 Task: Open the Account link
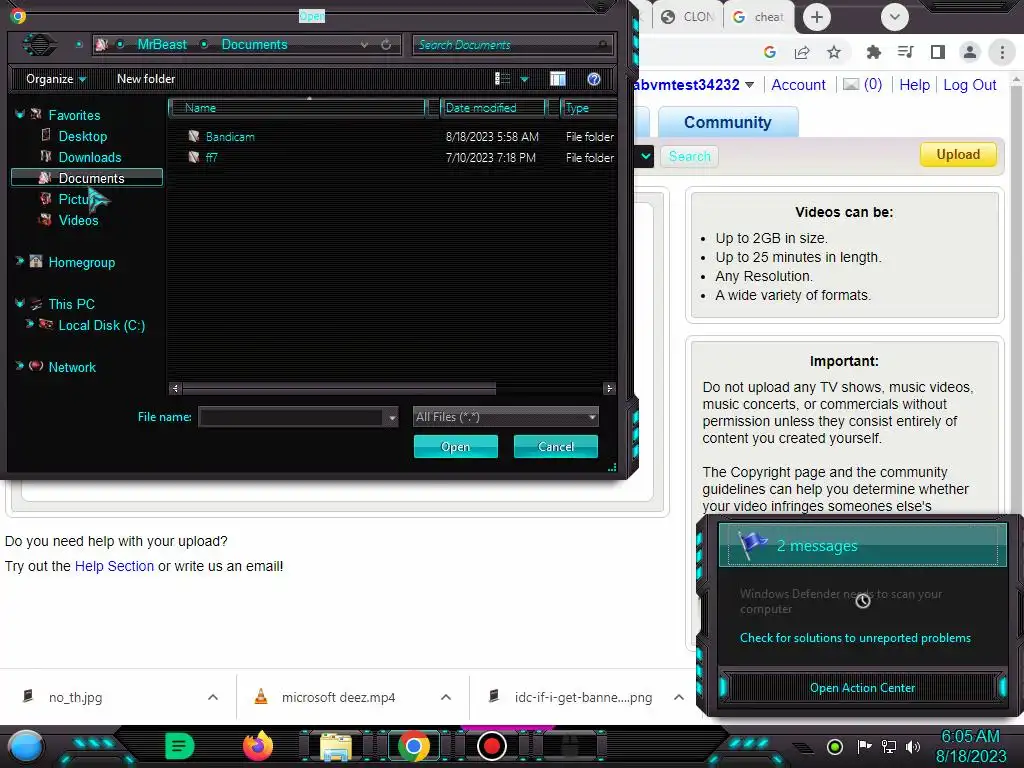coord(798,85)
